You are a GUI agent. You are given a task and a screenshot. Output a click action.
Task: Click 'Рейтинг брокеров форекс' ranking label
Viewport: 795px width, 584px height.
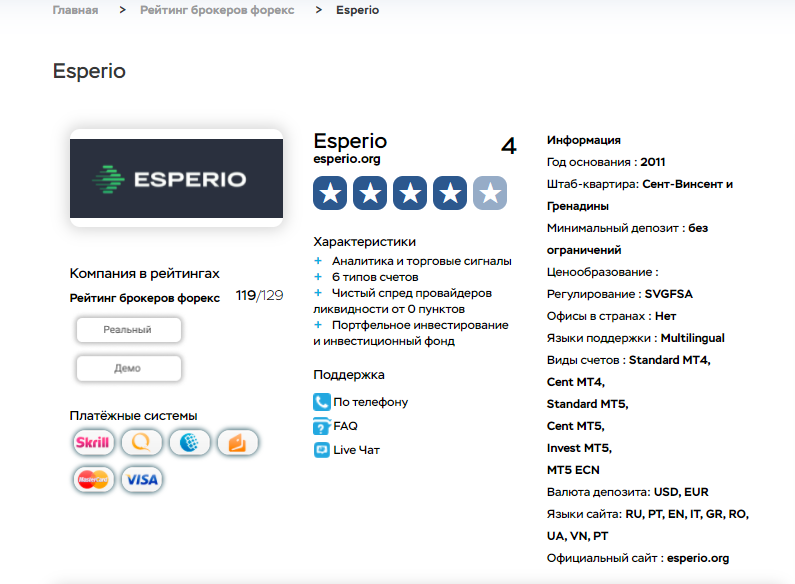coord(144,298)
